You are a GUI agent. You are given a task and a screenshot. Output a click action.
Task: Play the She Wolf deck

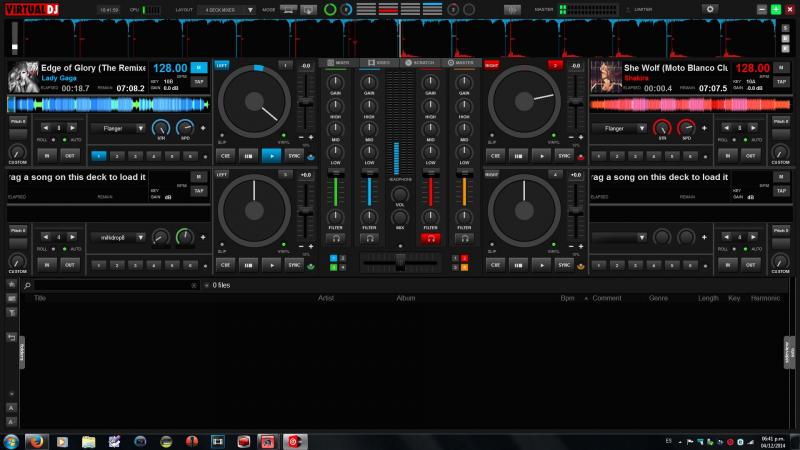[x=541, y=156]
